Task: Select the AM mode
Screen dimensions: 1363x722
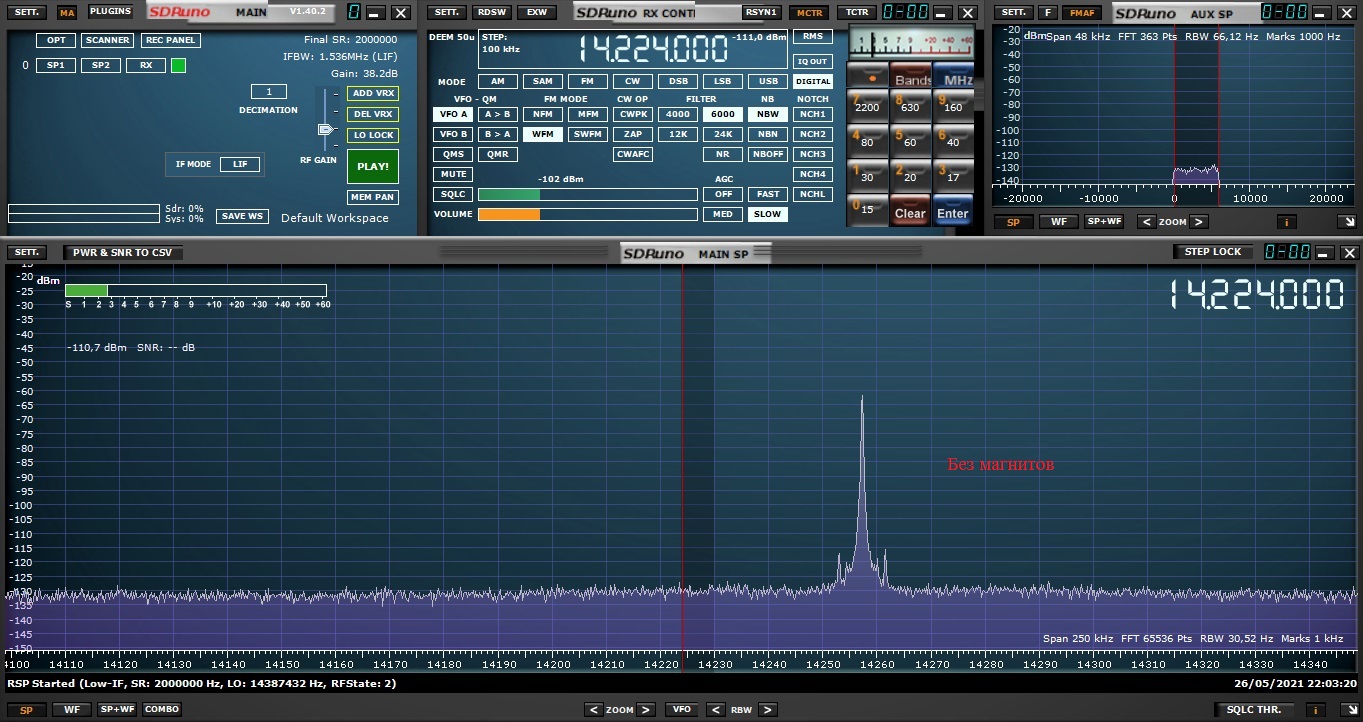Action: tap(497, 81)
